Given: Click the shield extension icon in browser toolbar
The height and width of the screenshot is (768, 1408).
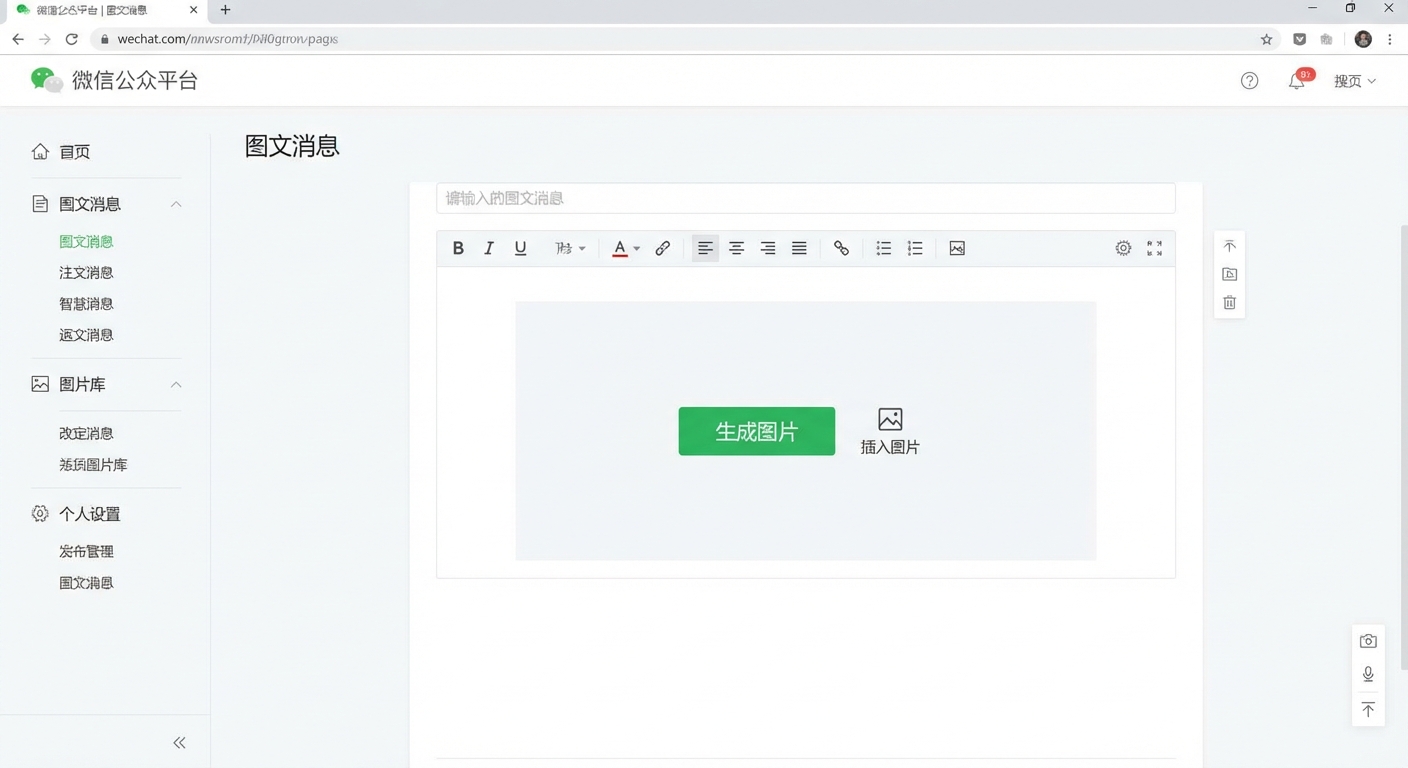Looking at the screenshot, I should point(1299,39).
